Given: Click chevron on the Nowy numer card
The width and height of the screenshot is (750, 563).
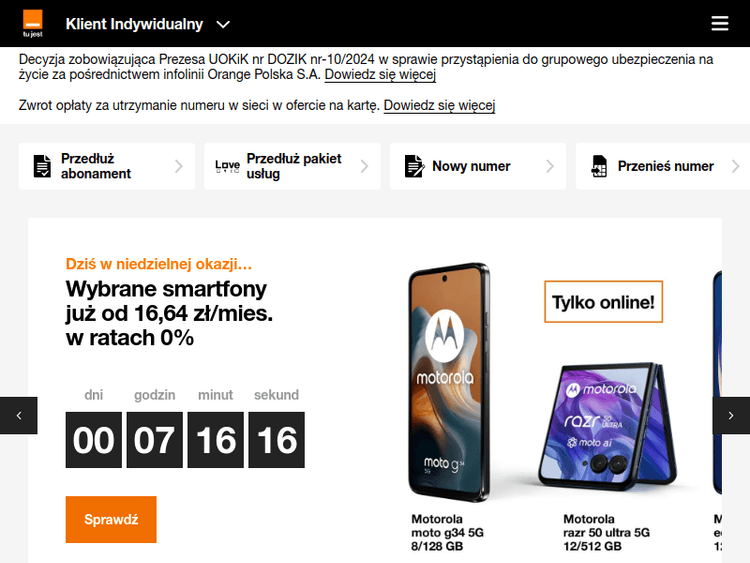Looking at the screenshot, I should tap(550, 166).
